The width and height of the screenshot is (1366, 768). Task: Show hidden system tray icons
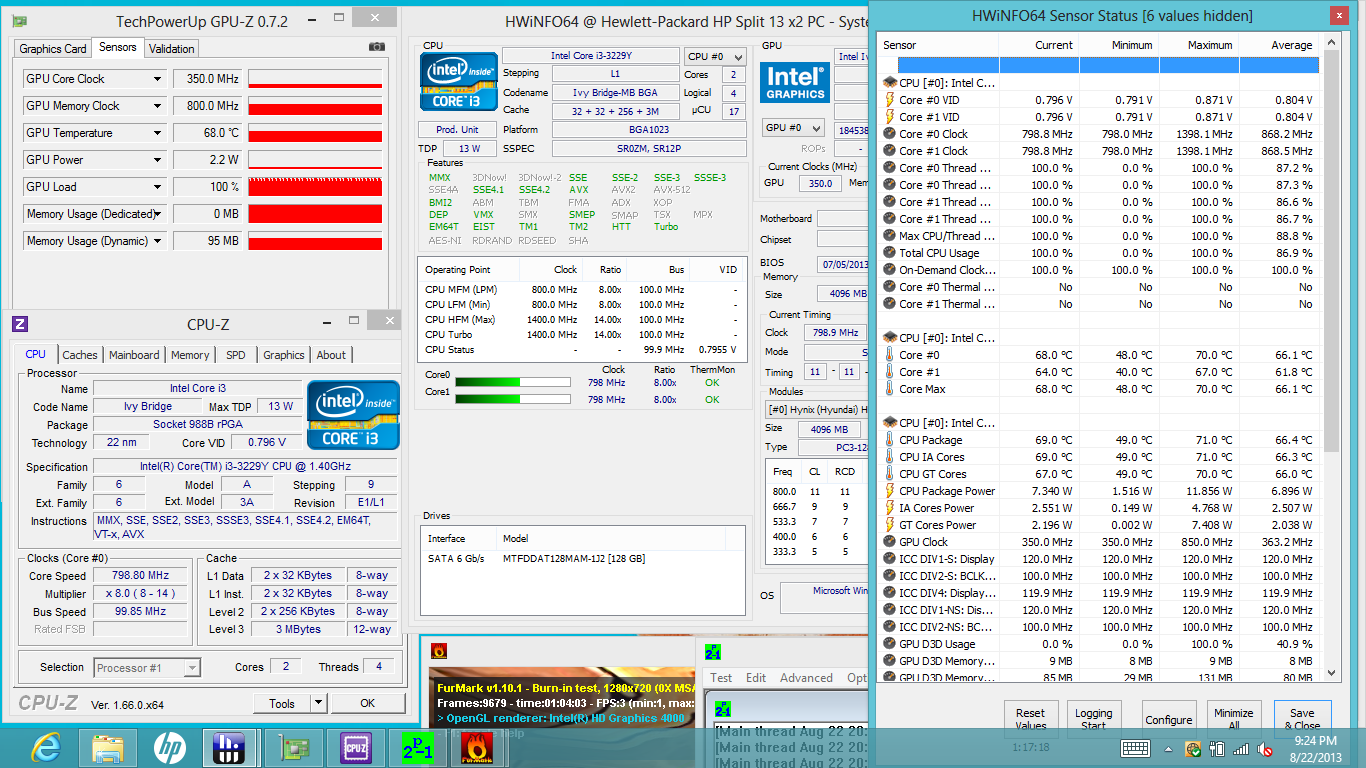[1168, 748]
